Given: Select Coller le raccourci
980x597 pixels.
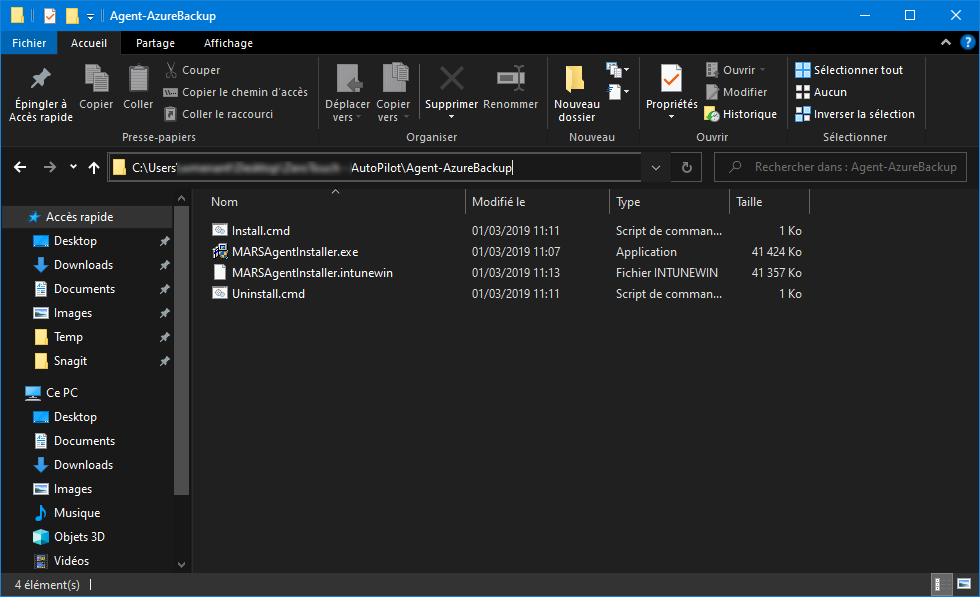Looking at the screenshot, I should point(218,114).
